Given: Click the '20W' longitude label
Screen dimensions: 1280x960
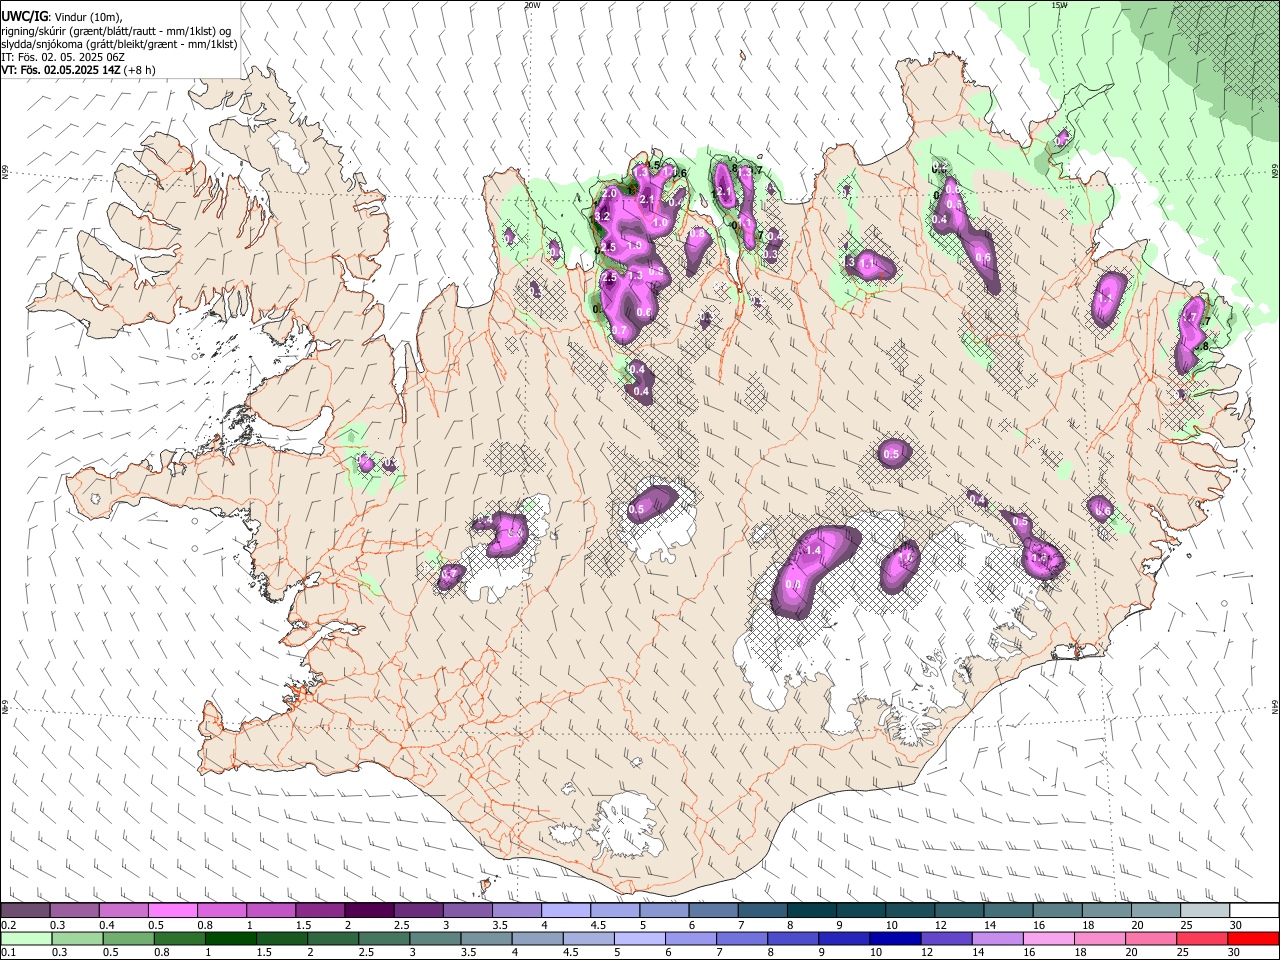Looking at the screenshot, I should (532, 5).
